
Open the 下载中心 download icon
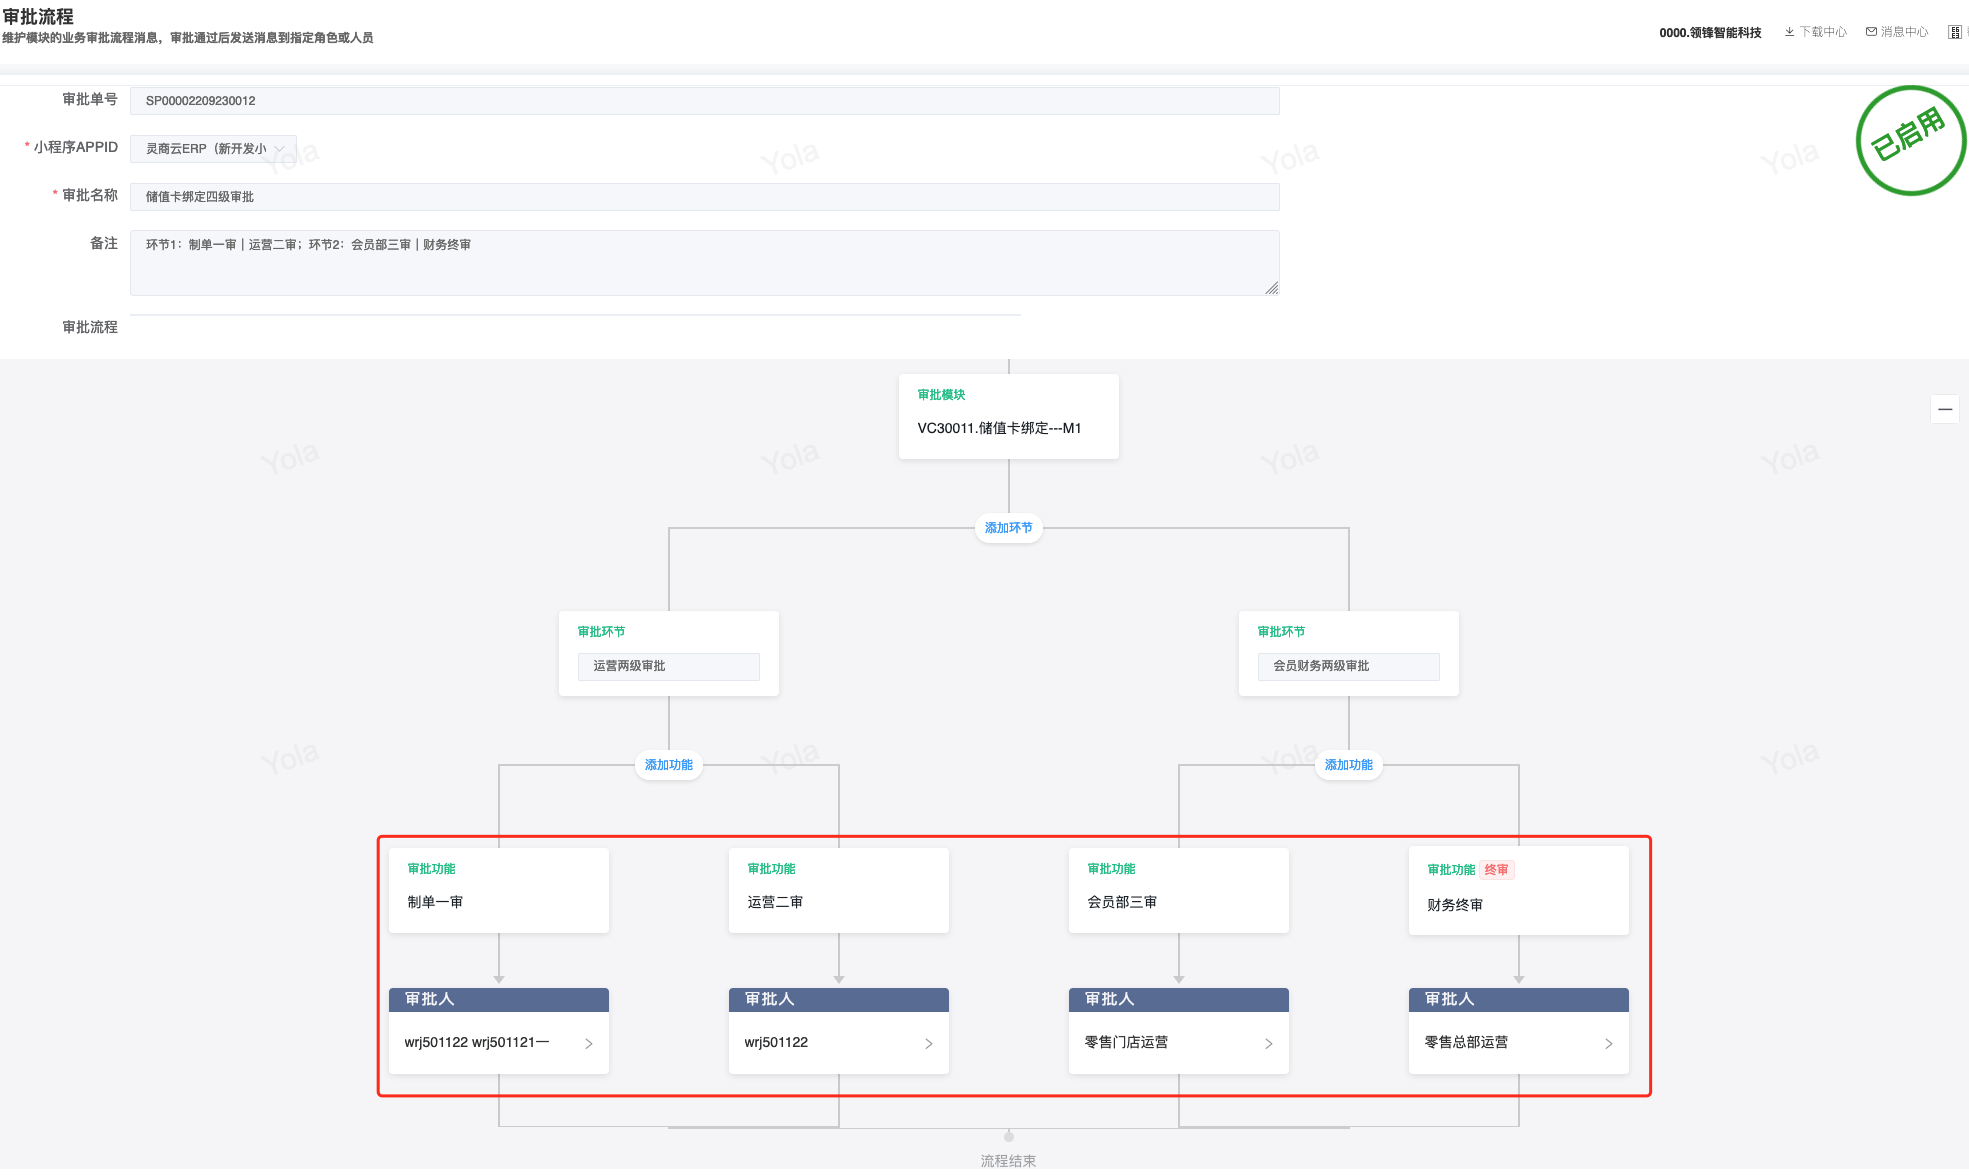1790,32
